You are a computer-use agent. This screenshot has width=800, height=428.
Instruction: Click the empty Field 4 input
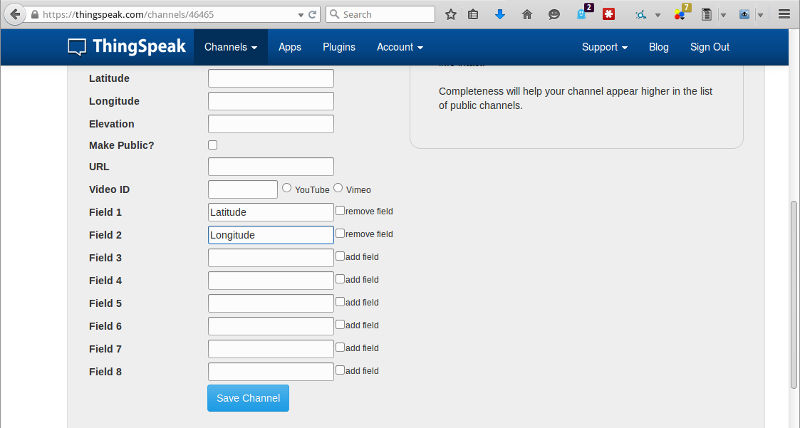271,281
